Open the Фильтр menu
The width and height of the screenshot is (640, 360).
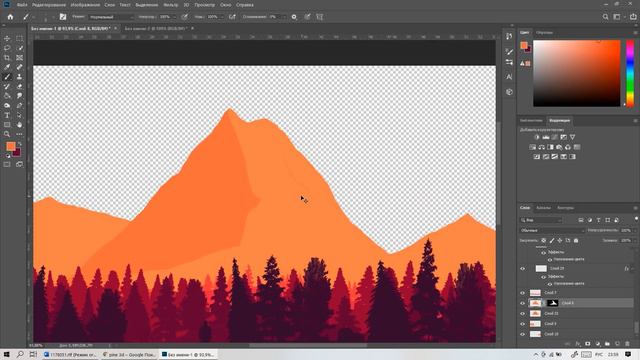[171, 5]
